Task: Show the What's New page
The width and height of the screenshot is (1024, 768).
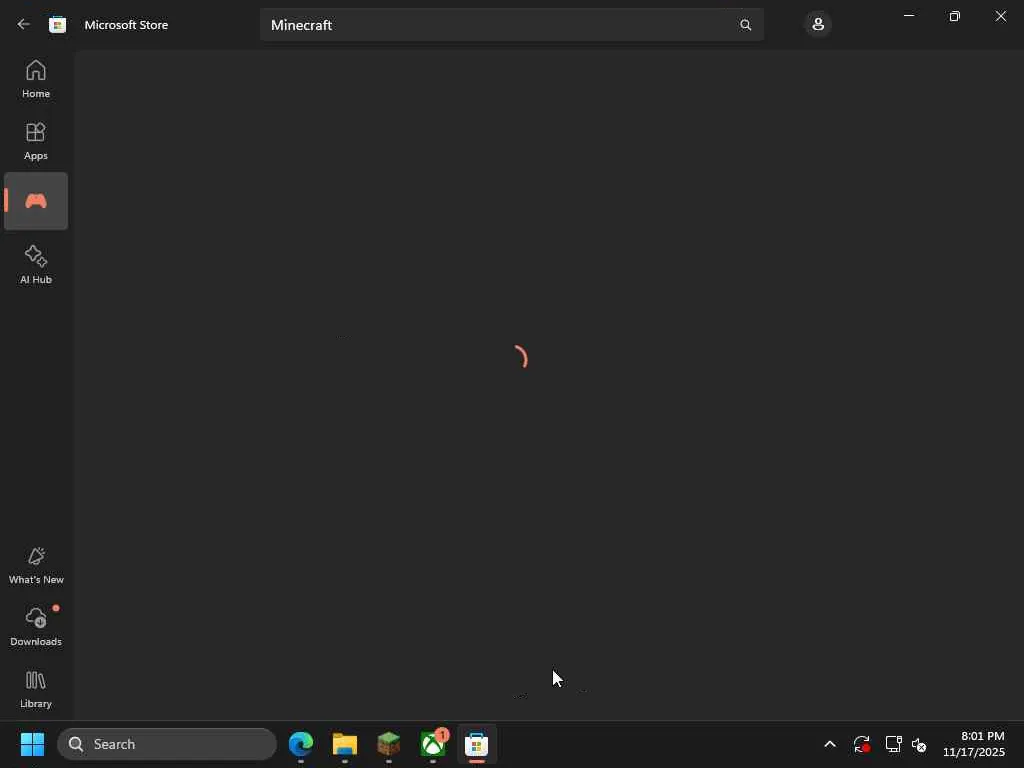Action: [x=36, y=566]
